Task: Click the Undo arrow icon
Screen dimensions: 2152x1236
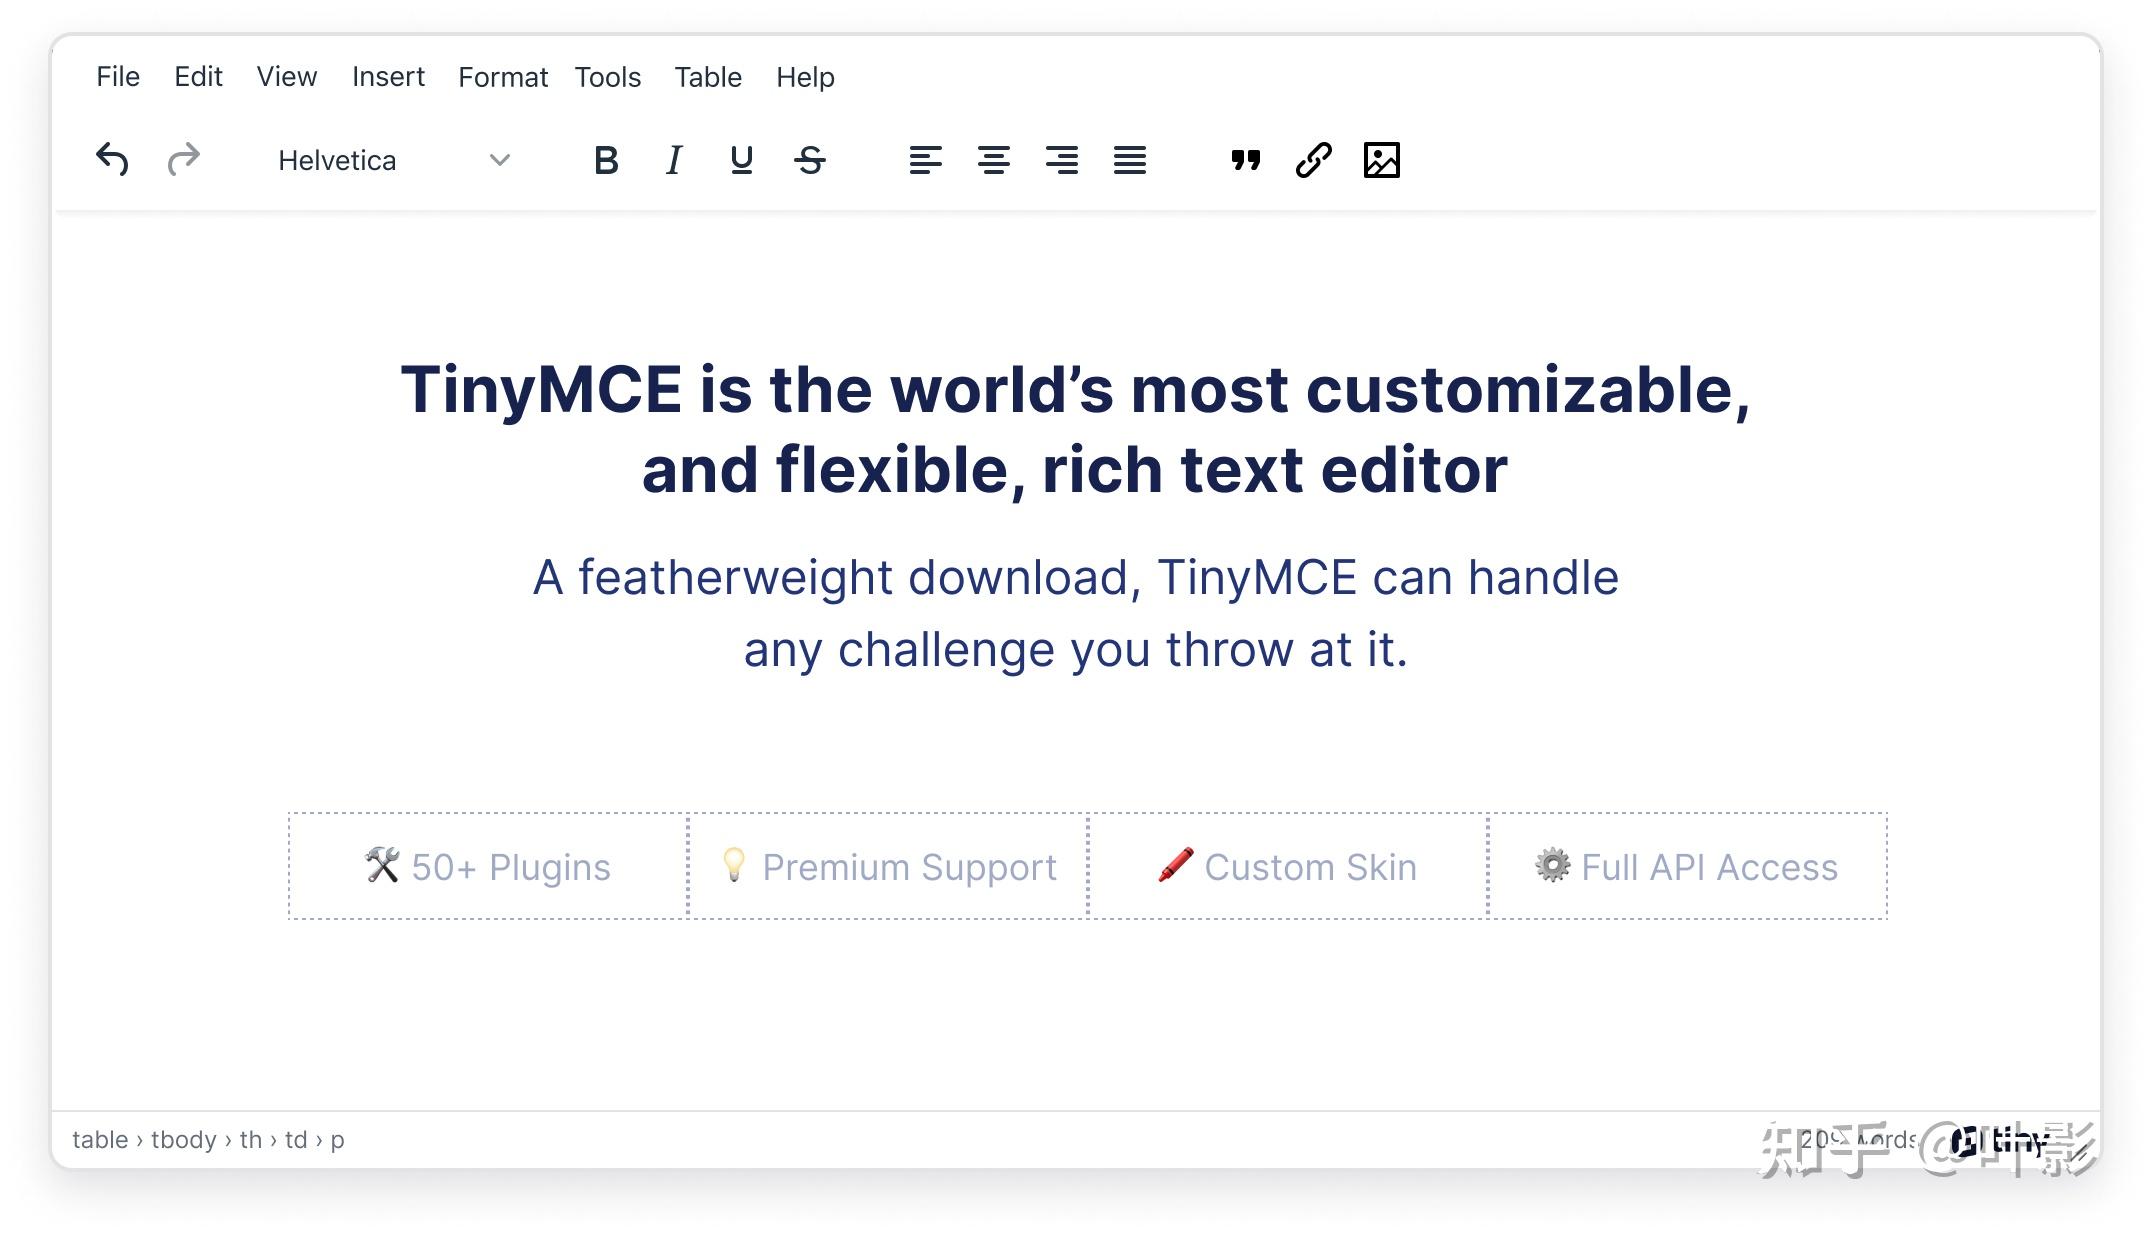Action: [112, 160]
